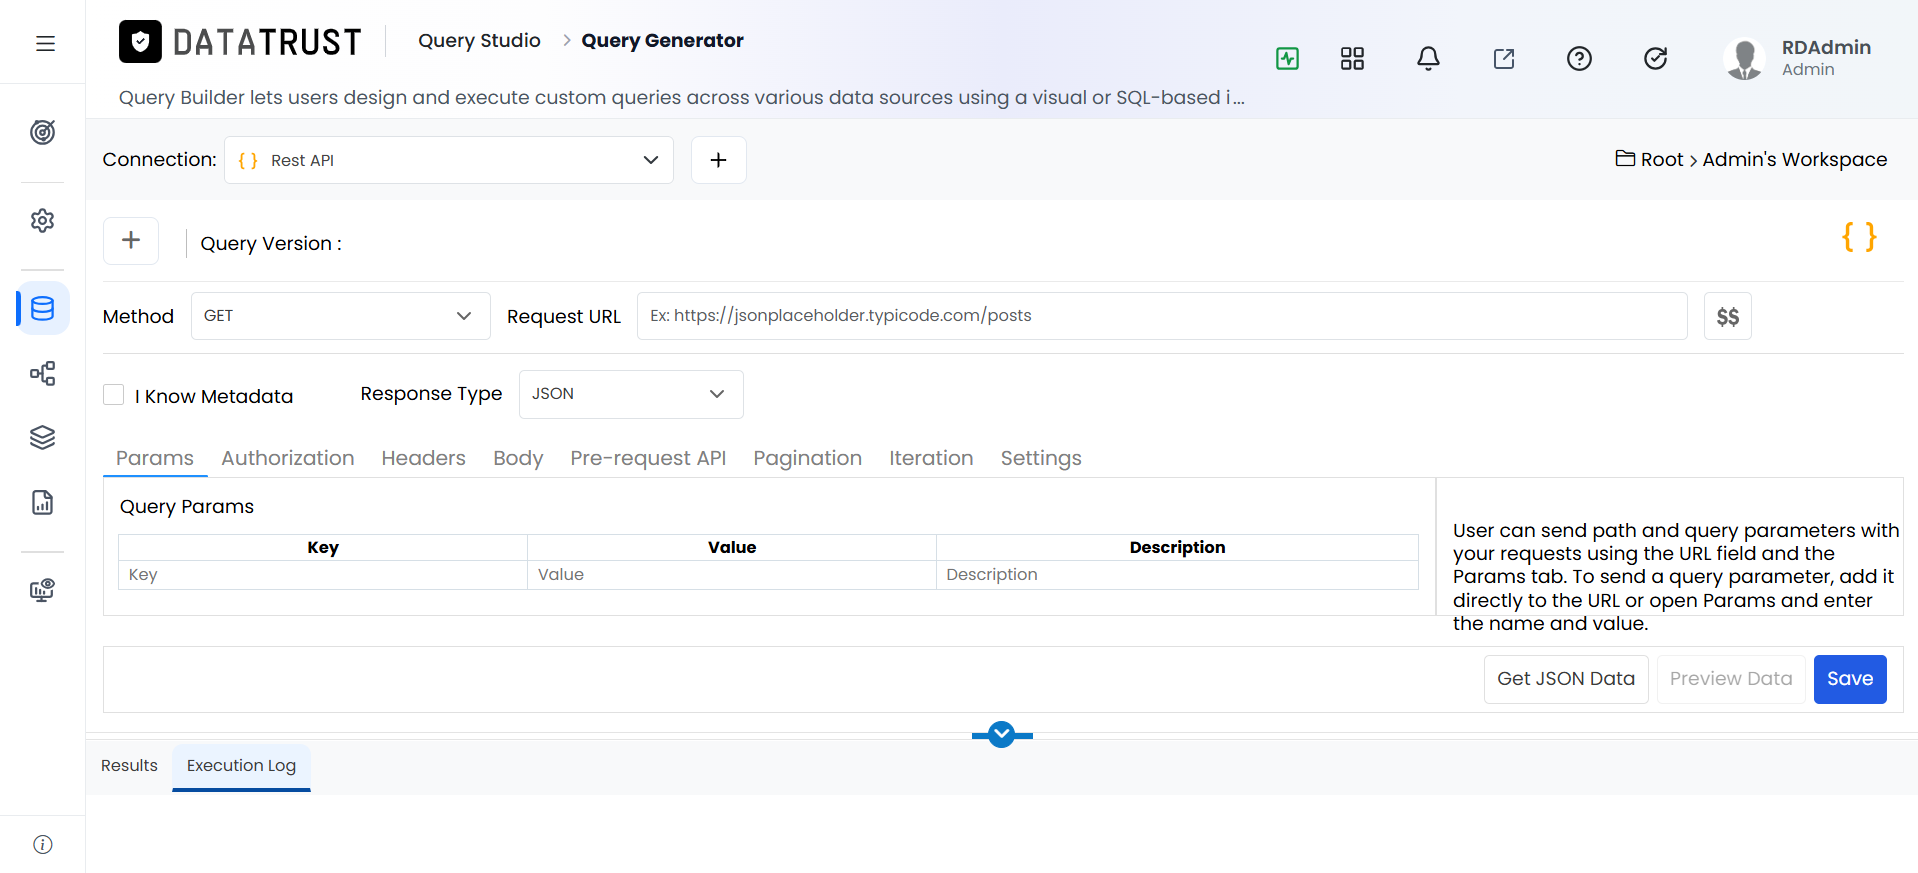Focus the Request URL input field
Image resolution: width=1918 pixels, height=873 pixels.
click(1162, 316)
